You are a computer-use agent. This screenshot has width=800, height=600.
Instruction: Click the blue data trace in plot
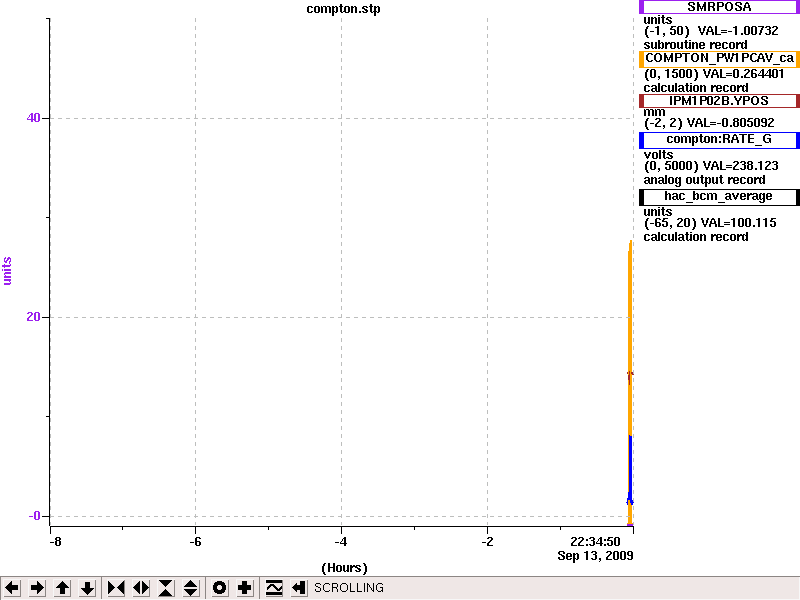point(631,469)
